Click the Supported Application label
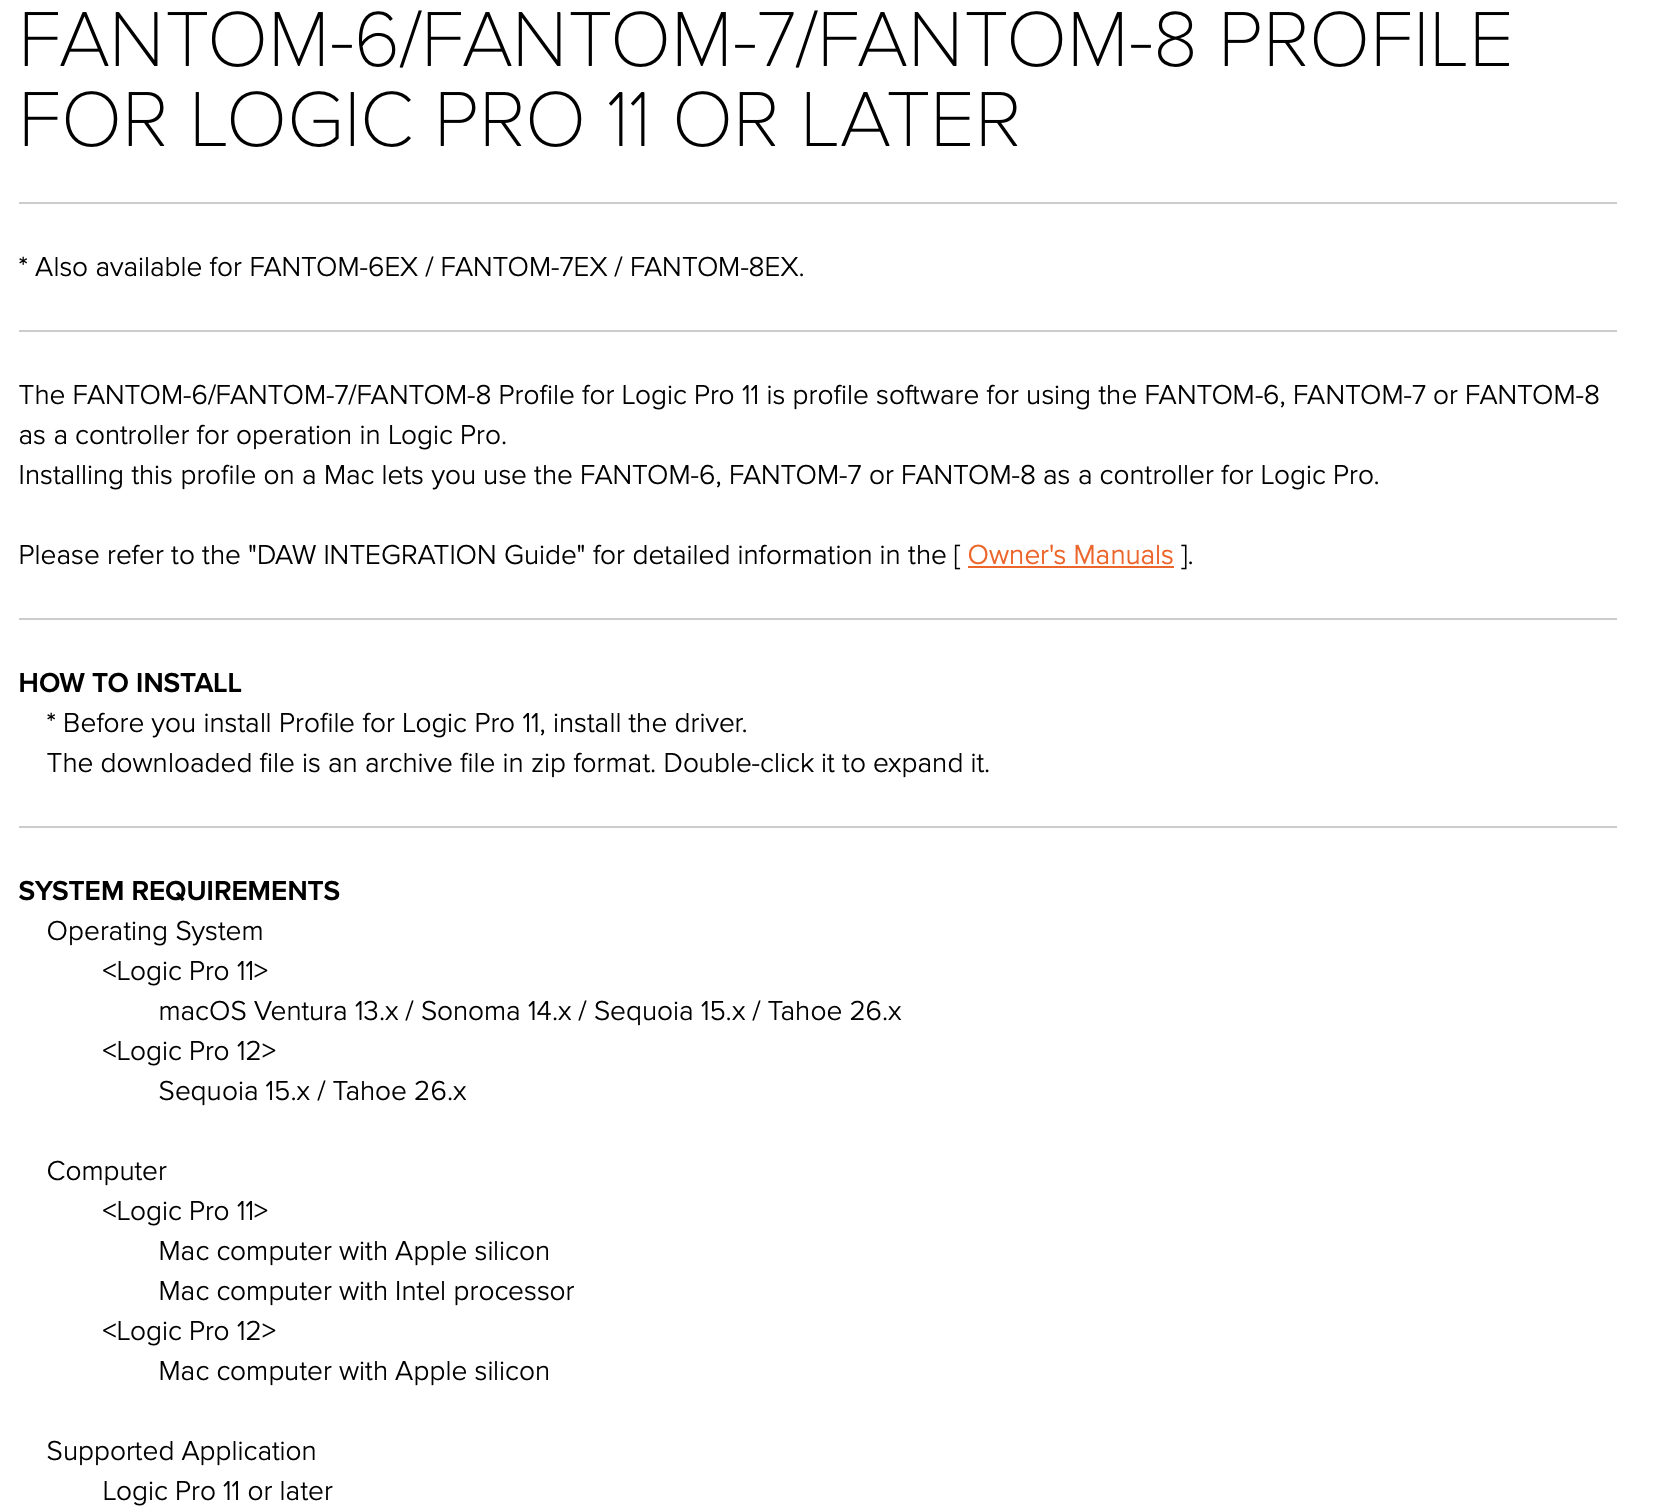 [181, 1451]
